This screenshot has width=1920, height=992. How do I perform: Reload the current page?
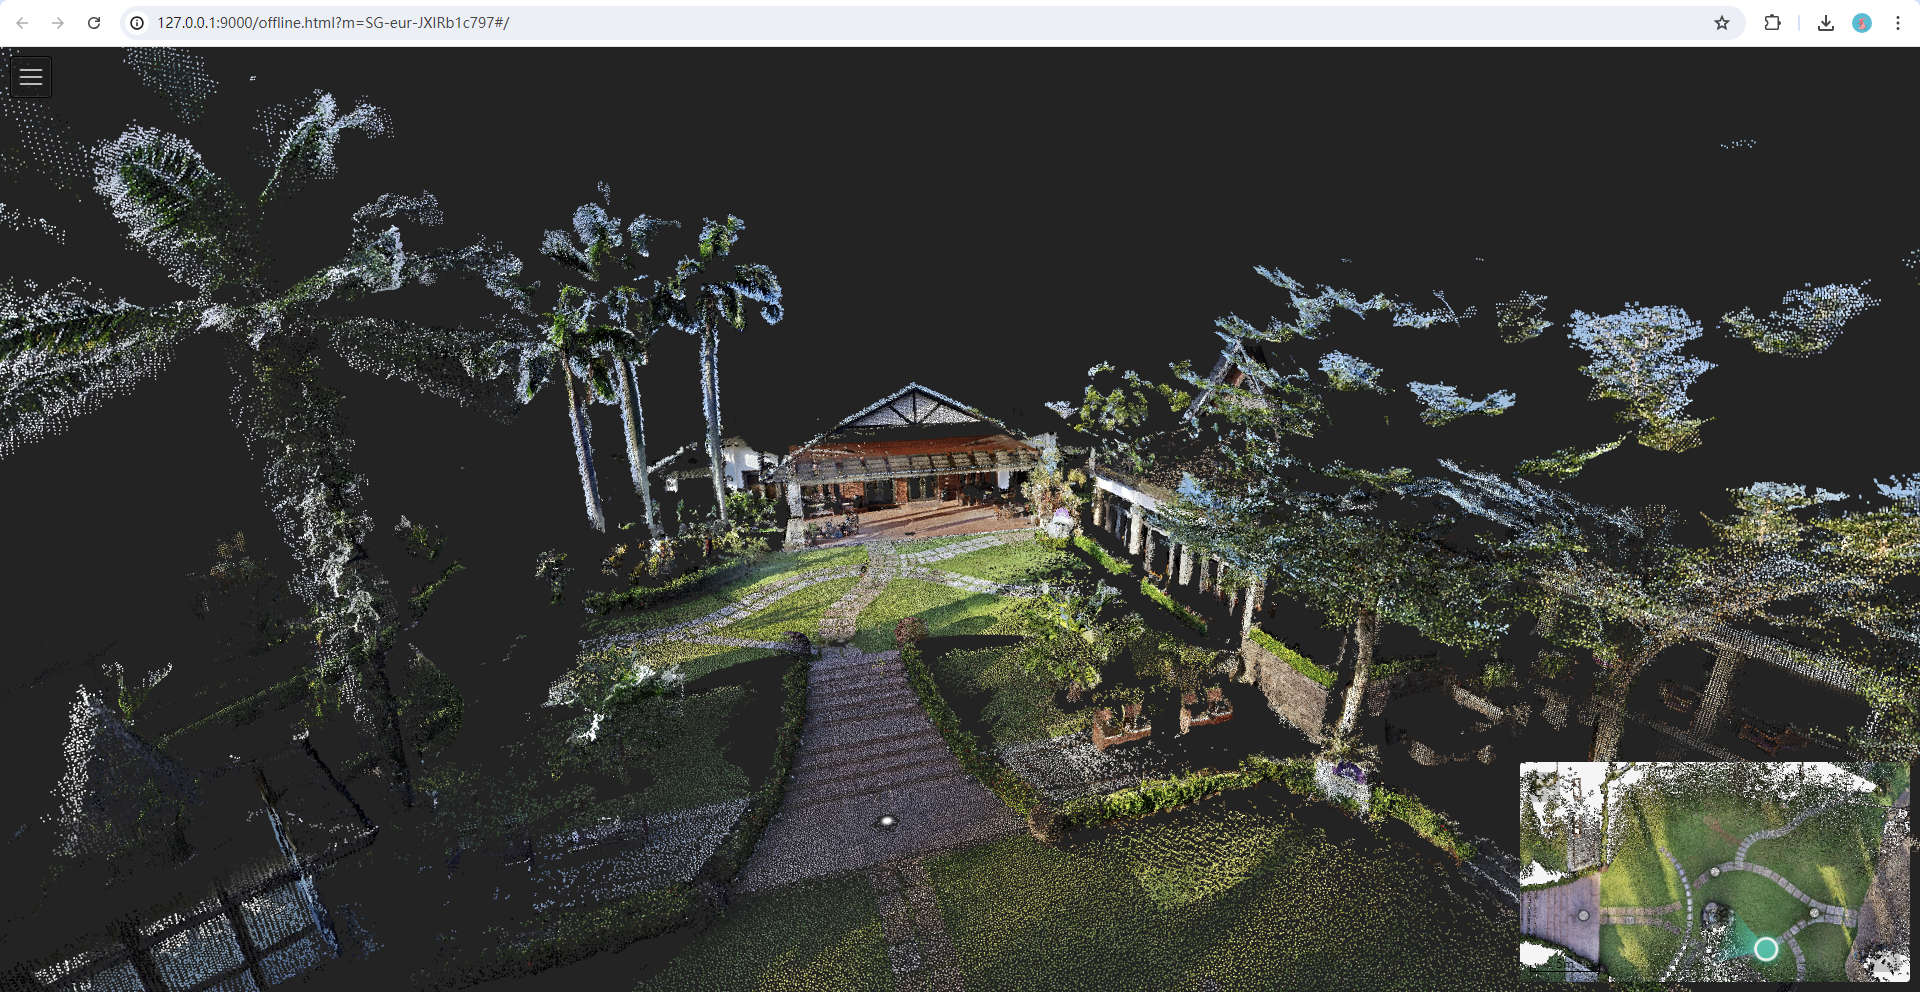[94, 23]
